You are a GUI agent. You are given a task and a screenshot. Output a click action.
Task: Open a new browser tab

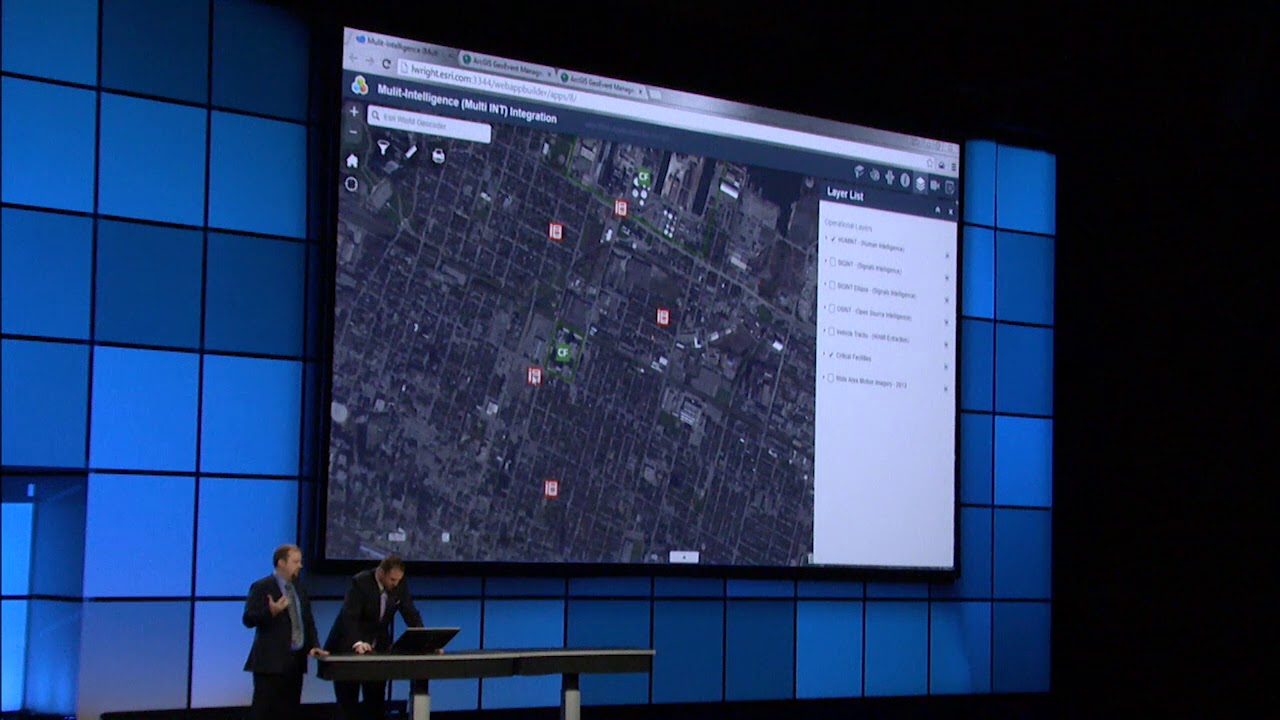click(x=655, y=93)
